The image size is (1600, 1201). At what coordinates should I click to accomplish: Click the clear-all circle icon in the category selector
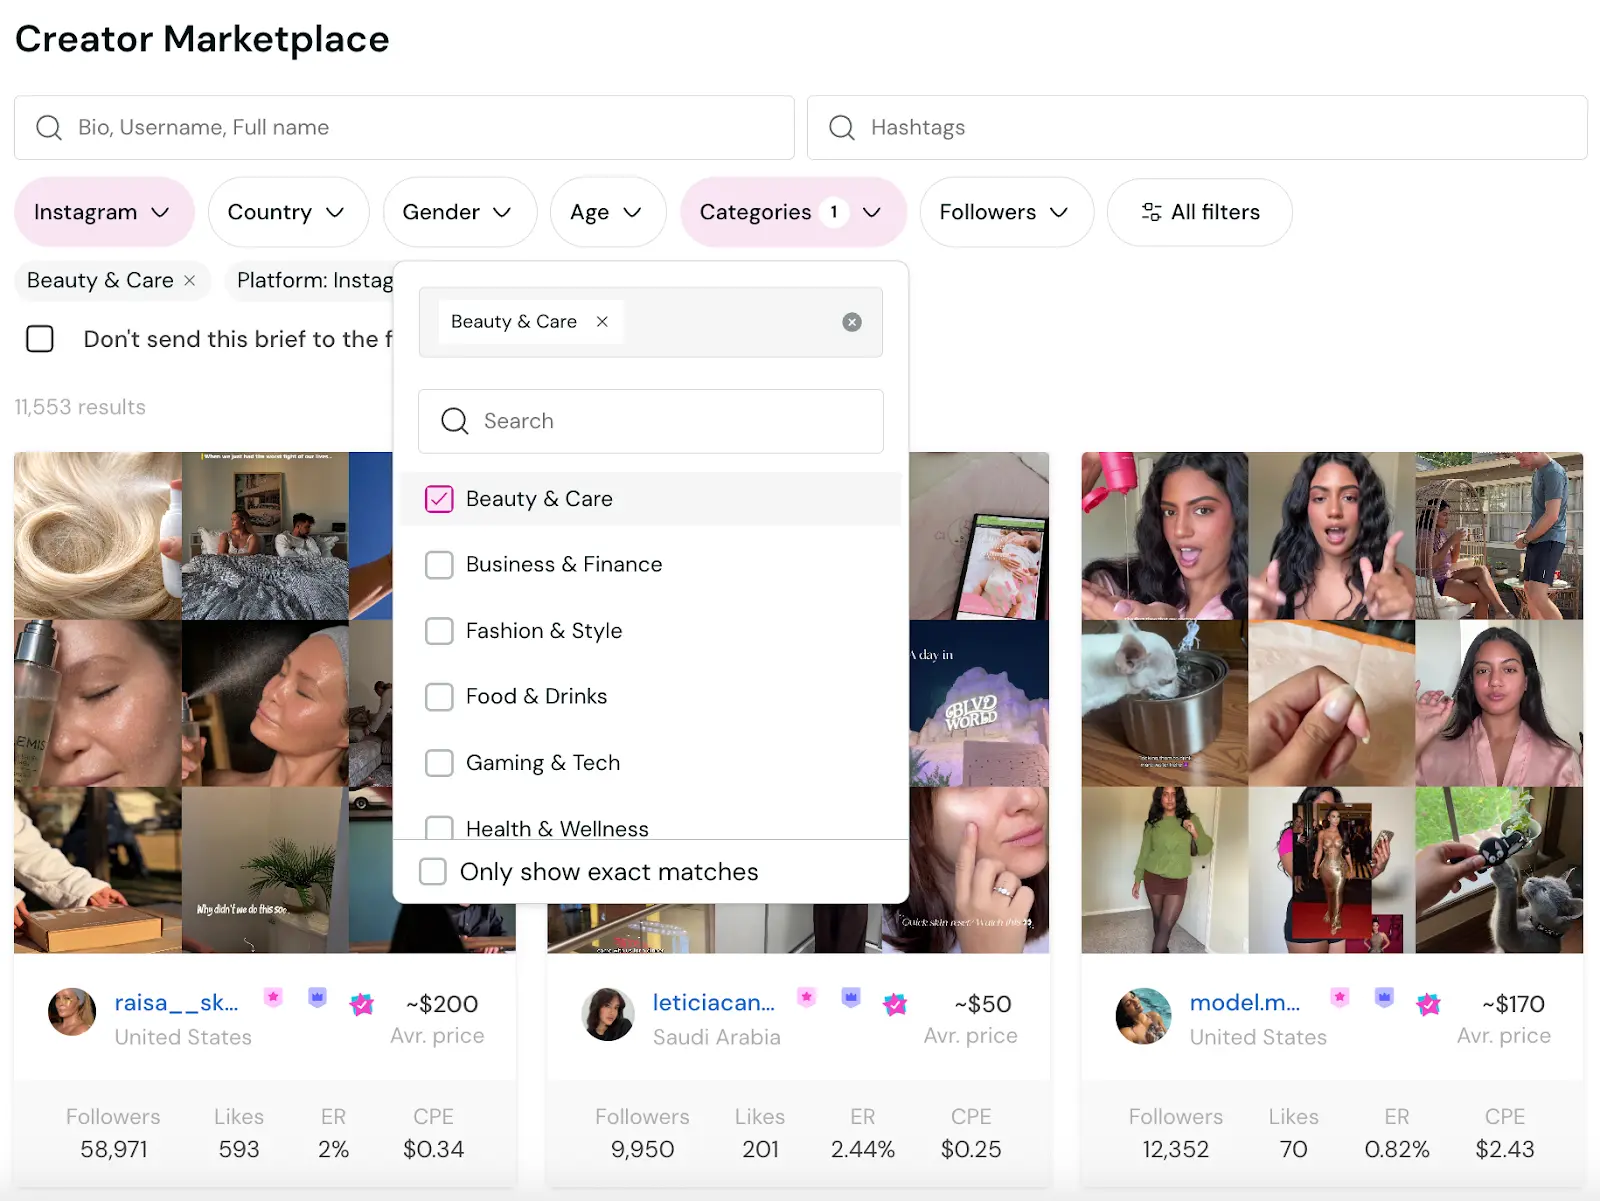click(x=851, y=321)
